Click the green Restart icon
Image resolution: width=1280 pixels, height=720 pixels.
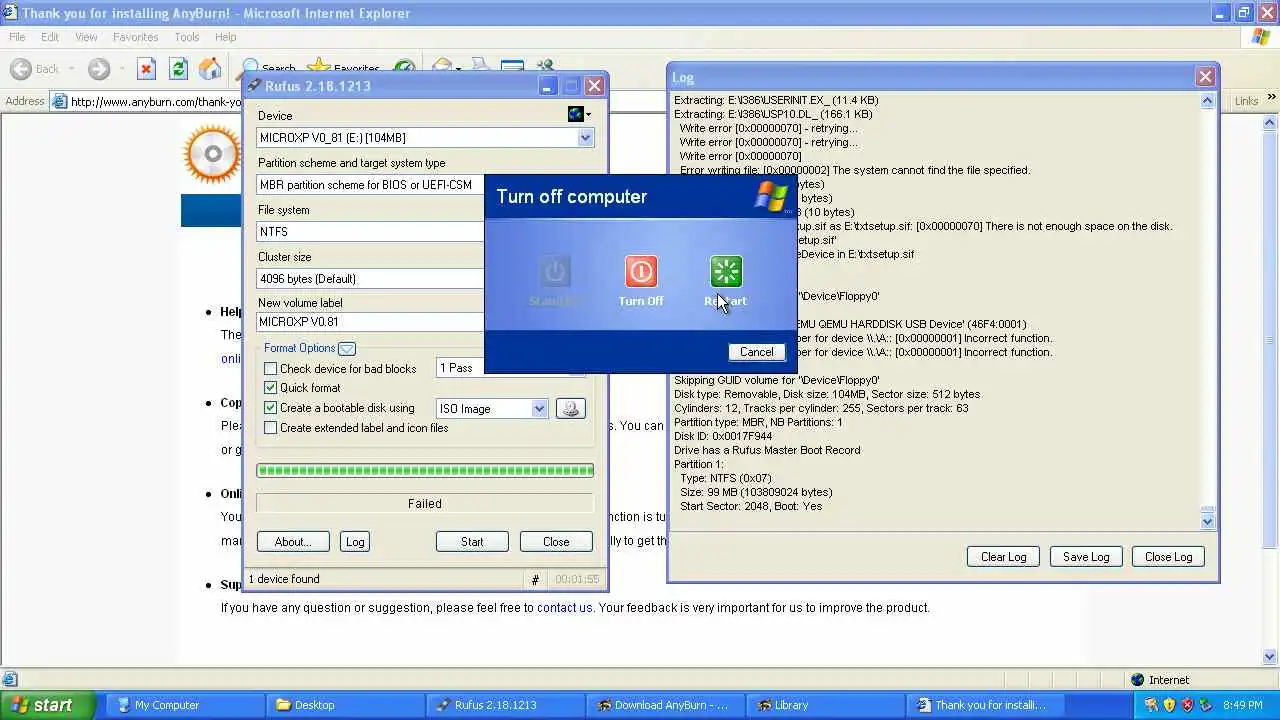726,272
